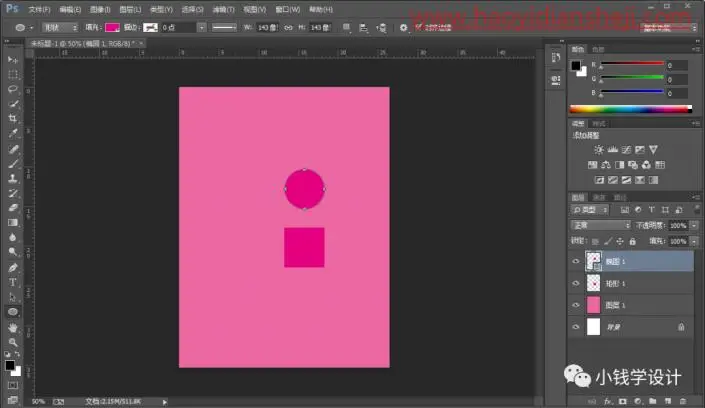The height and width of the screenshot is (408, 705).
Task: Add a Levels adjustment
Action: [x=612, y=150]
